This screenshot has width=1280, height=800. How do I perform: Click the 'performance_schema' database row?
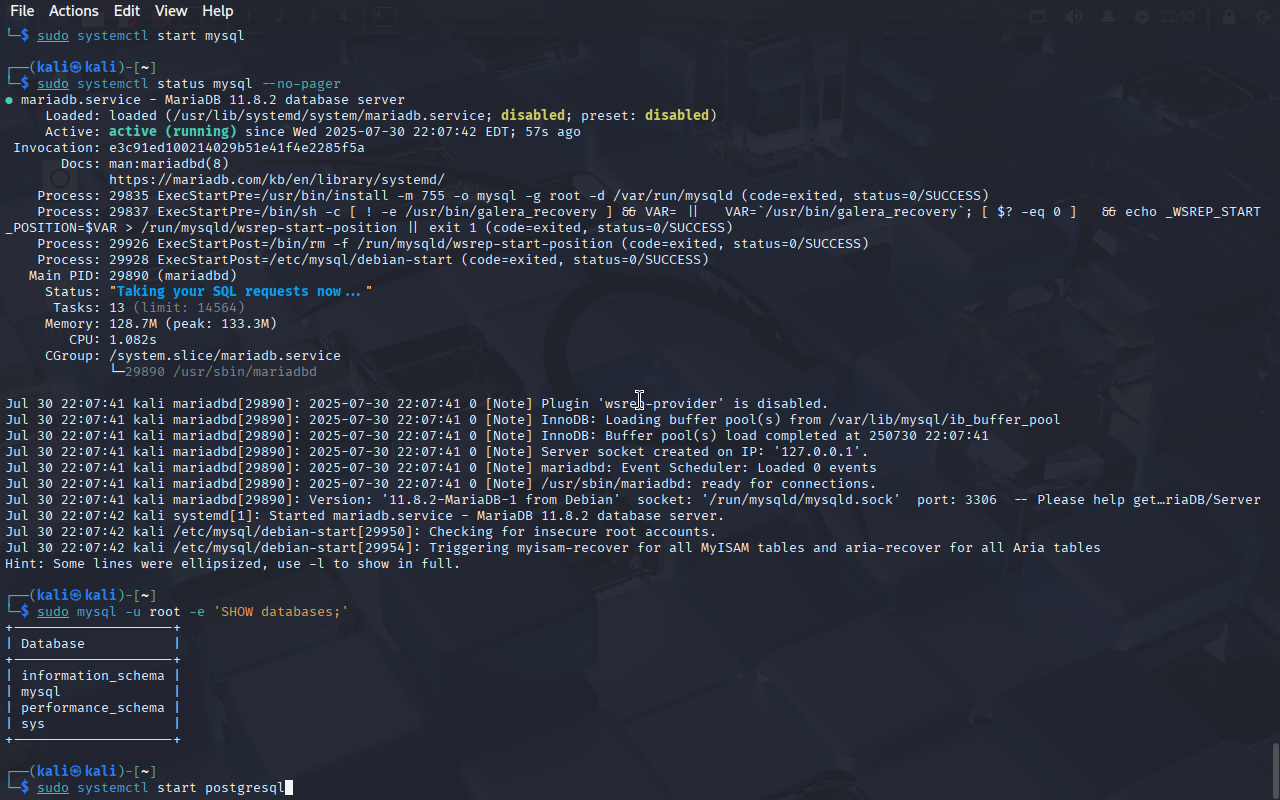tap(93, 707)
